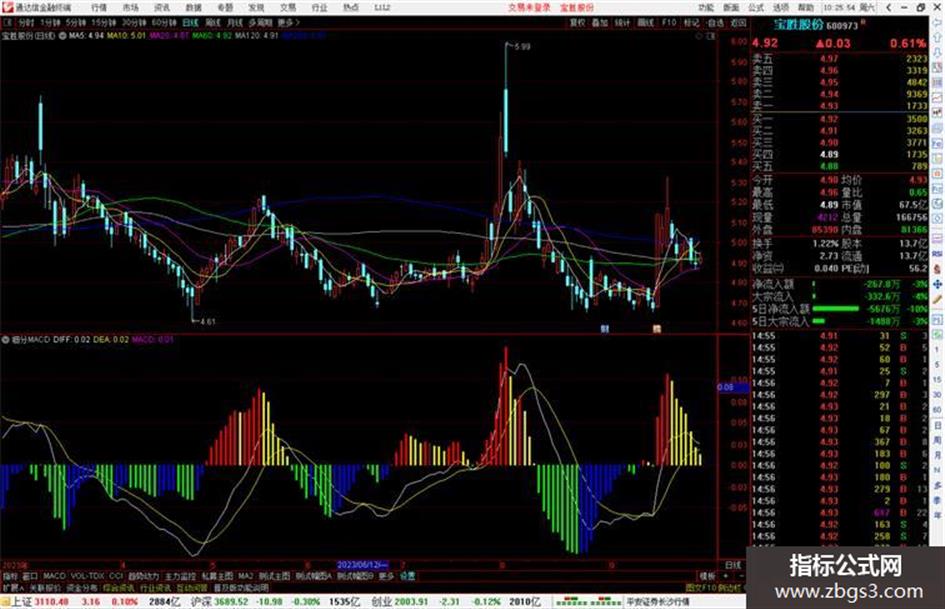
Task: Click the 复权 toolbar button
Action: click(577, 22)
